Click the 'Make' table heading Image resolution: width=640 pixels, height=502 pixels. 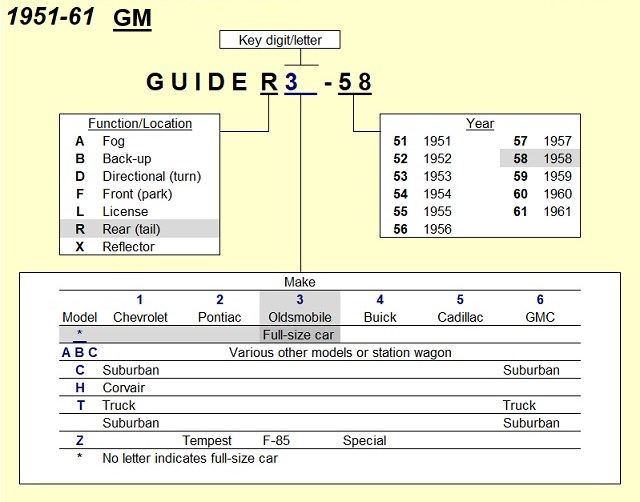300,282
